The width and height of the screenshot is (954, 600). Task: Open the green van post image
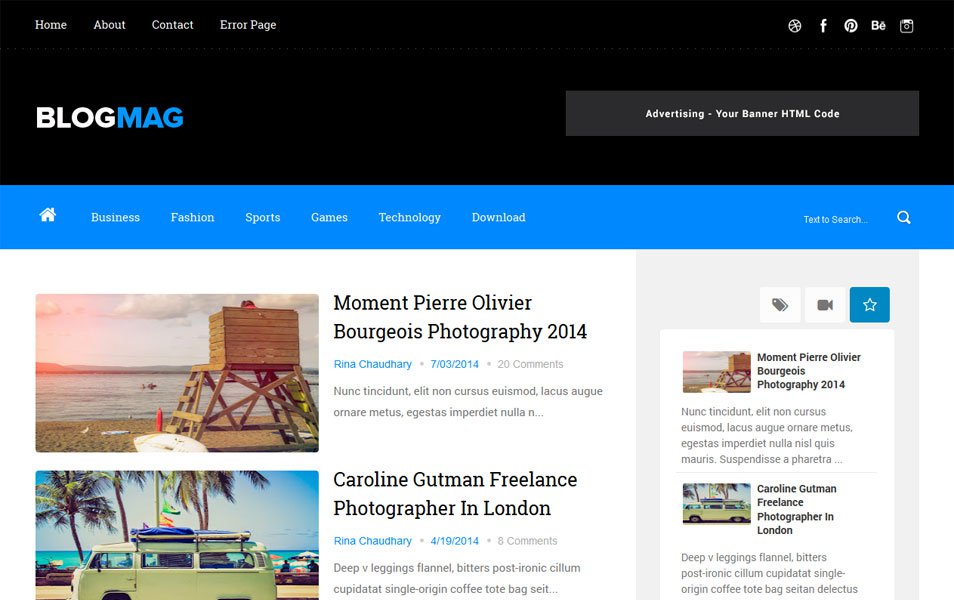coord(177,535)
